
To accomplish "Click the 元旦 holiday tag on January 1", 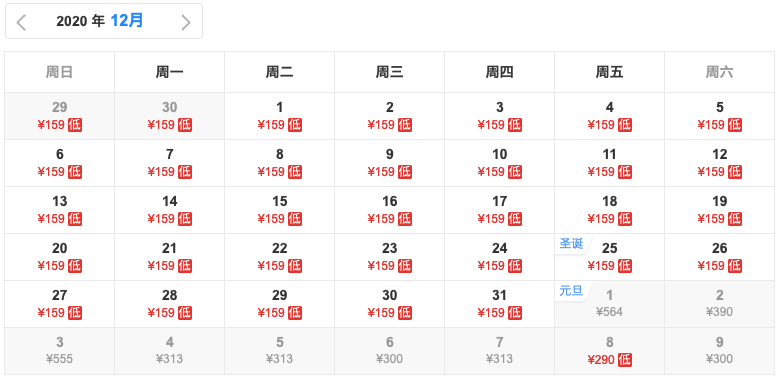I will tap(572, 291).
